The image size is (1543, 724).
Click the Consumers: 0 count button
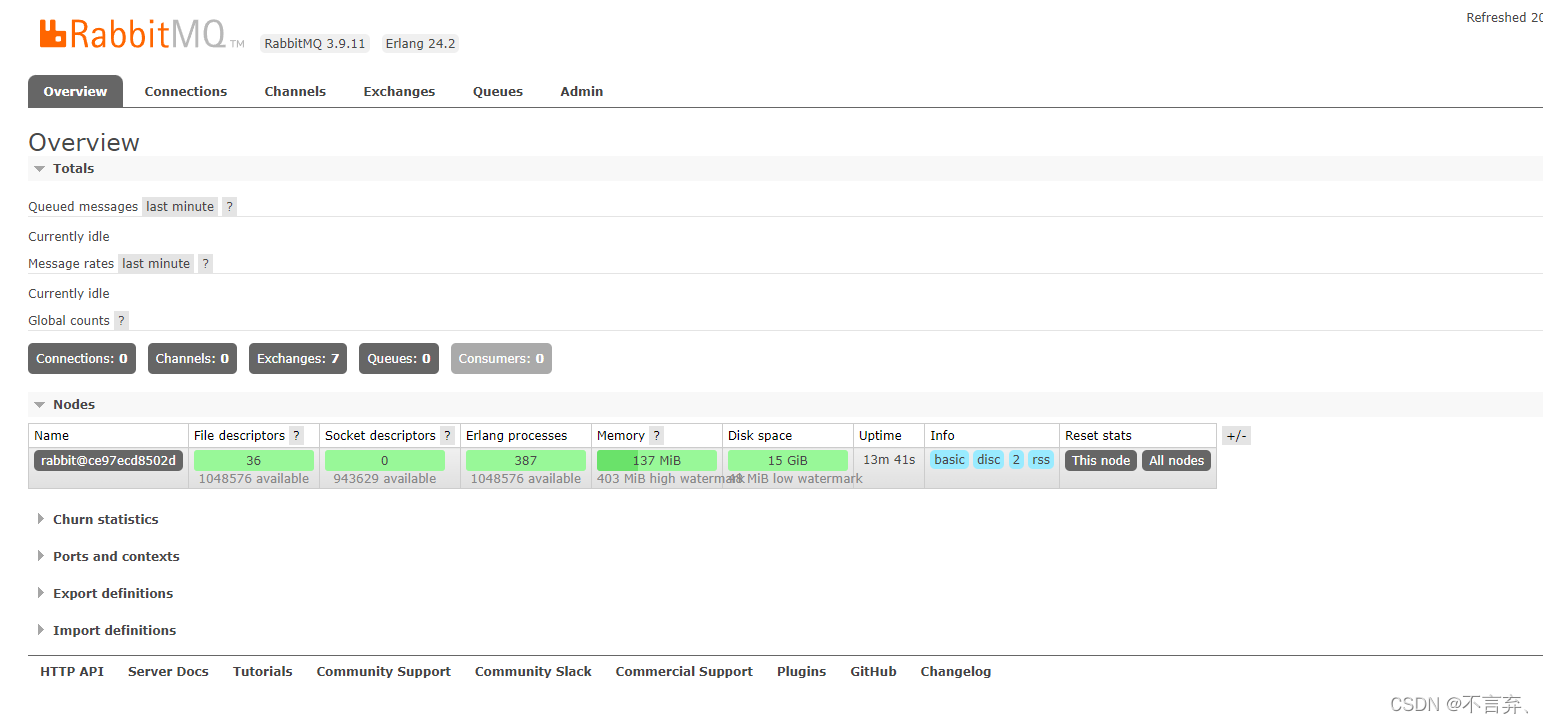(501, 359)
